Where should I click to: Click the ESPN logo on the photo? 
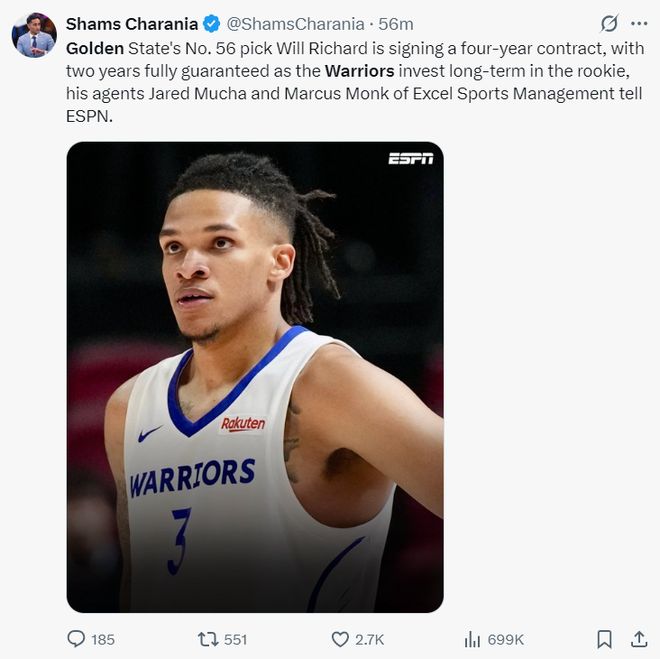[410, 158]
